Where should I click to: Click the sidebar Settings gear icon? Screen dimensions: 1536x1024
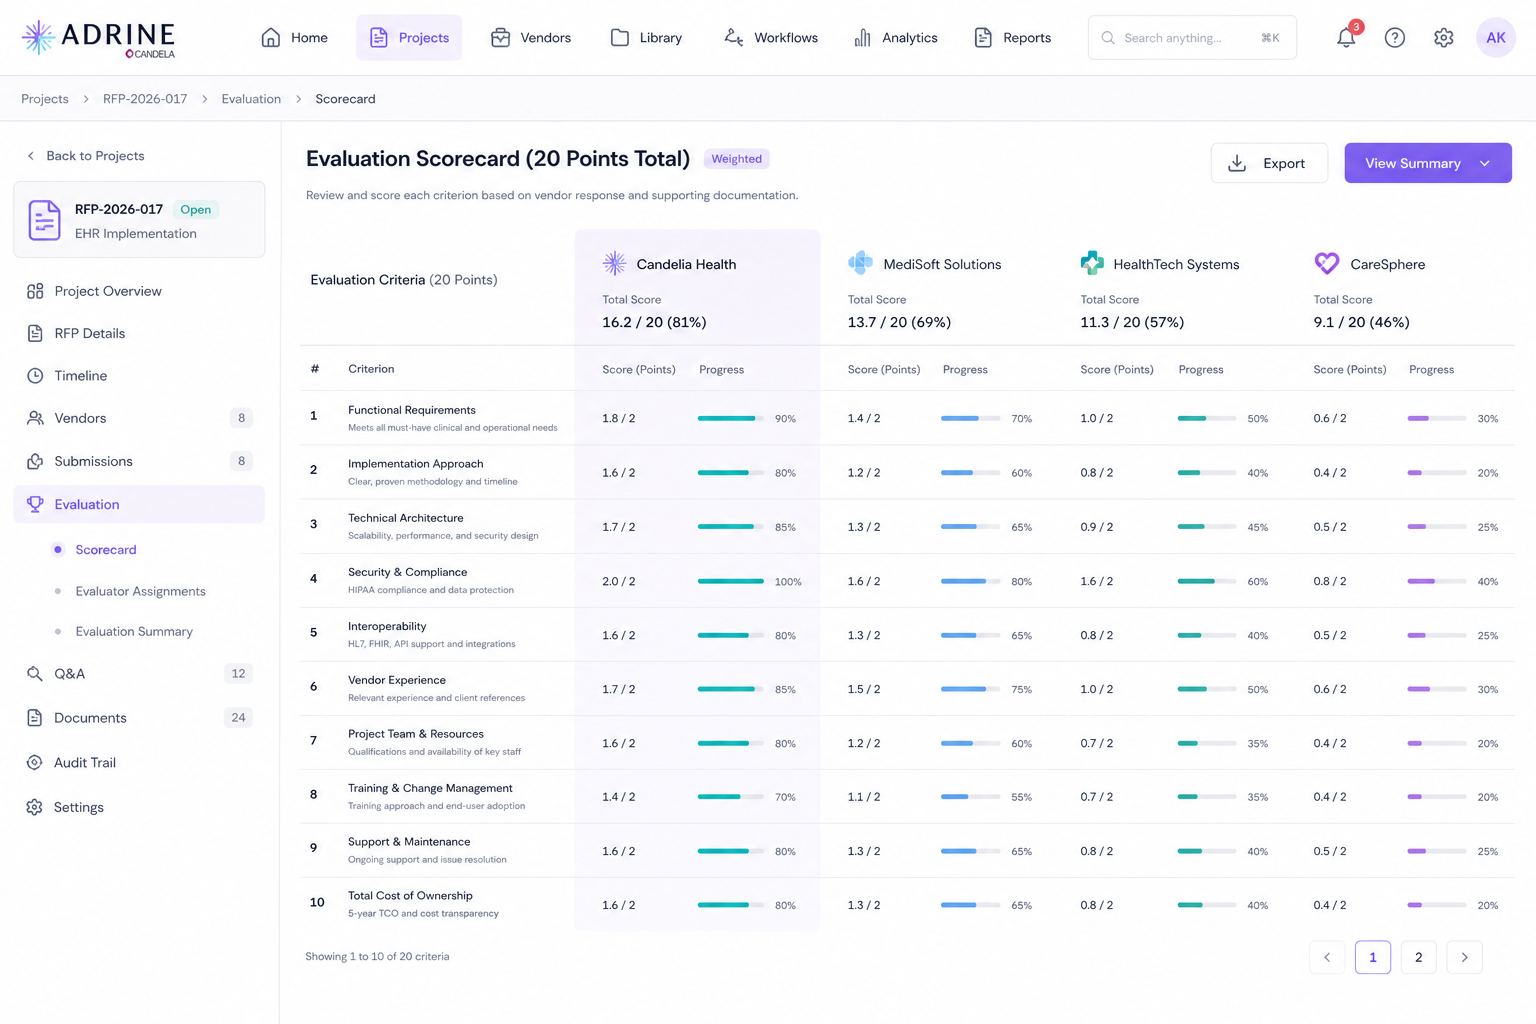(35, 807)
